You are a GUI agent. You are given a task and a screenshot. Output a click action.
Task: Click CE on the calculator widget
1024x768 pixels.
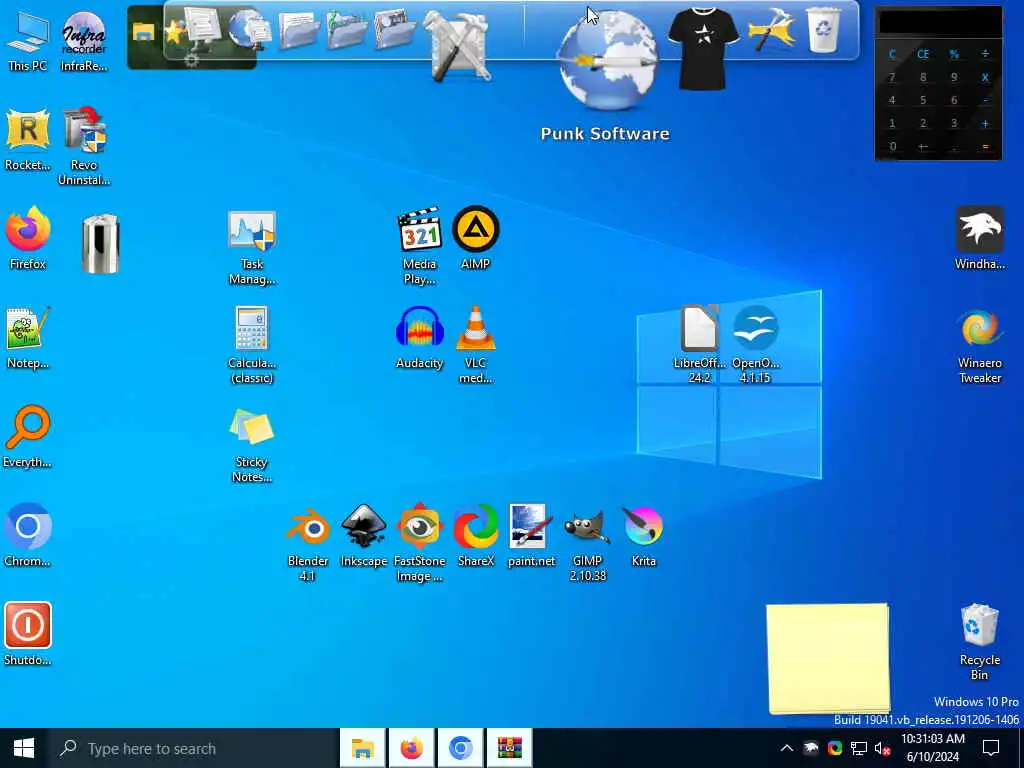[x=923, y=54]
